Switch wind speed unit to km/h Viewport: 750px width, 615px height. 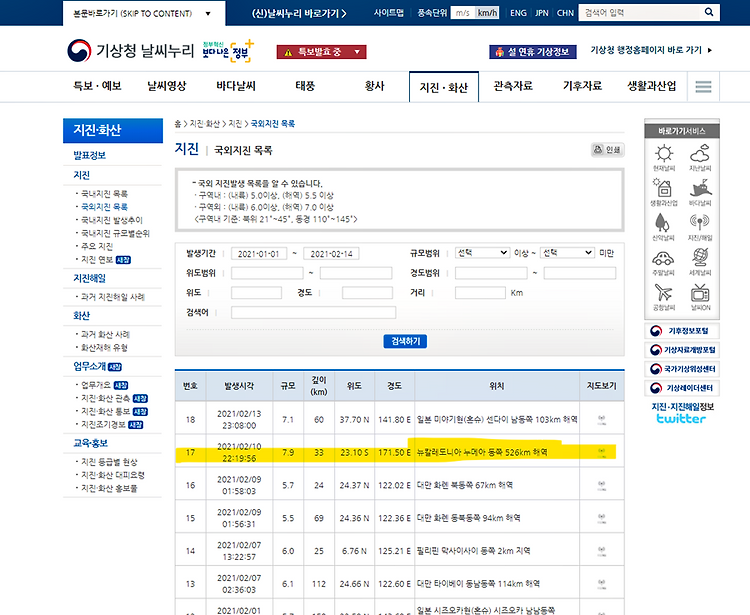point(487,13)
